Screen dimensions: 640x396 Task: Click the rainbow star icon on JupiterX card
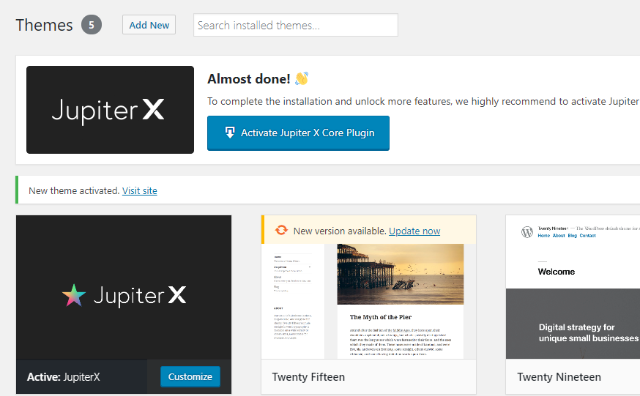[x=74, y=295]
